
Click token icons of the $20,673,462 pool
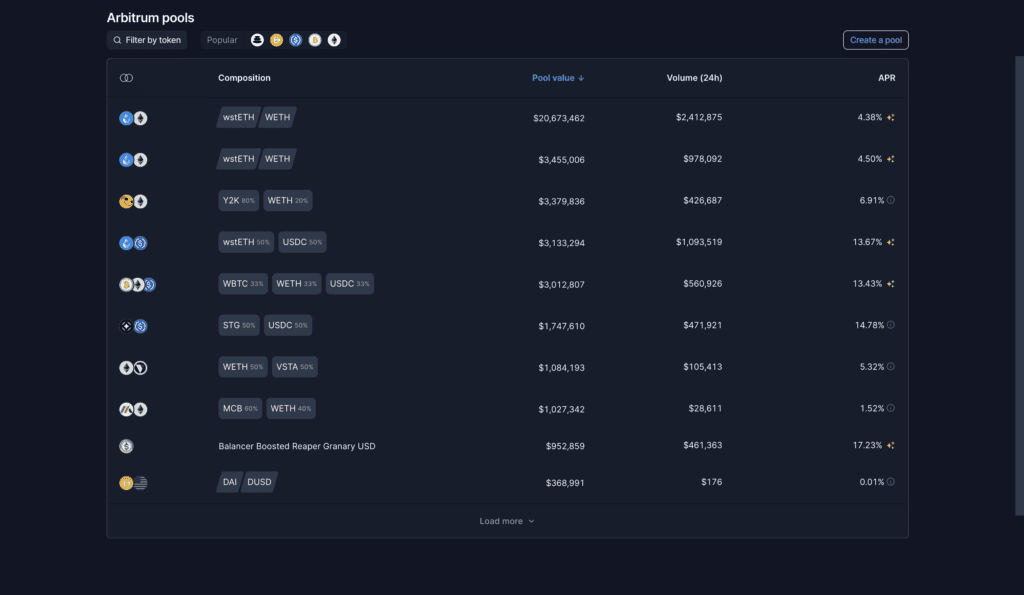[x=133, y=118]
